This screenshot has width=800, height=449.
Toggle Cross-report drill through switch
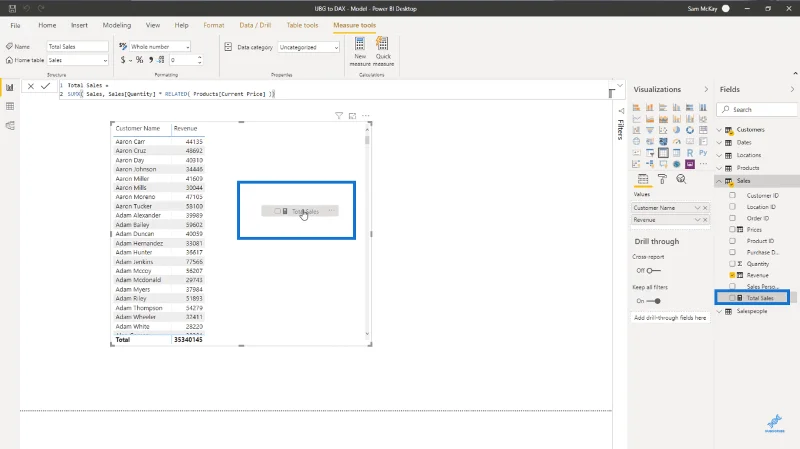pos(653,270)
